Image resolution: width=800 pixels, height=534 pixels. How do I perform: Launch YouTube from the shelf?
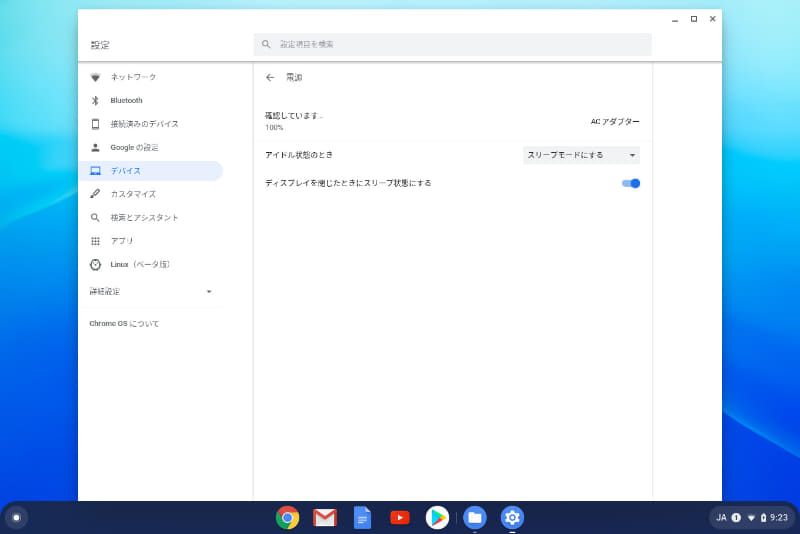400,518
